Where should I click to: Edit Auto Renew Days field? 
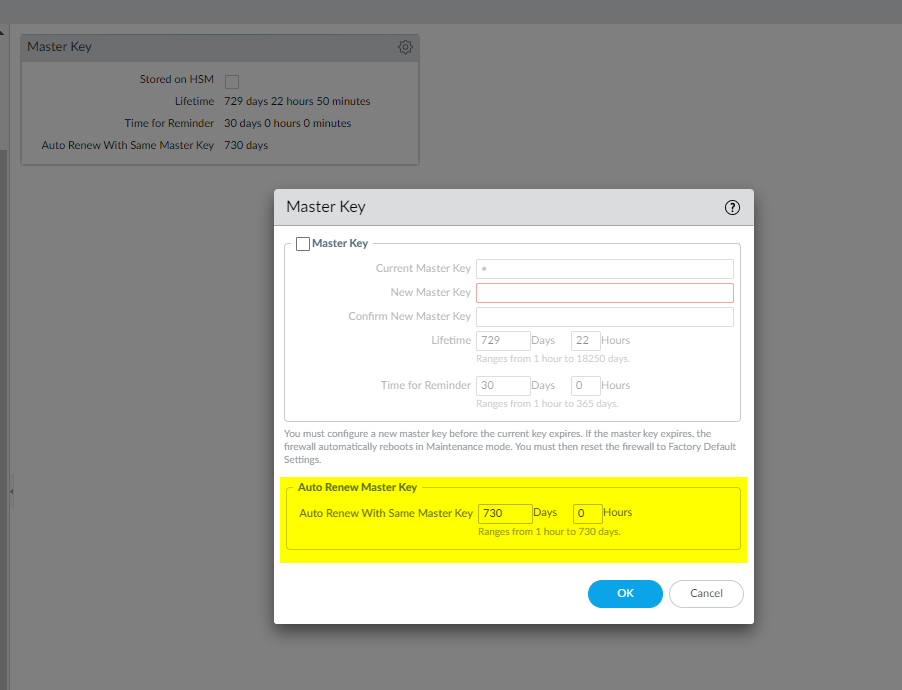pyautogui.click(x=505, y=513)
